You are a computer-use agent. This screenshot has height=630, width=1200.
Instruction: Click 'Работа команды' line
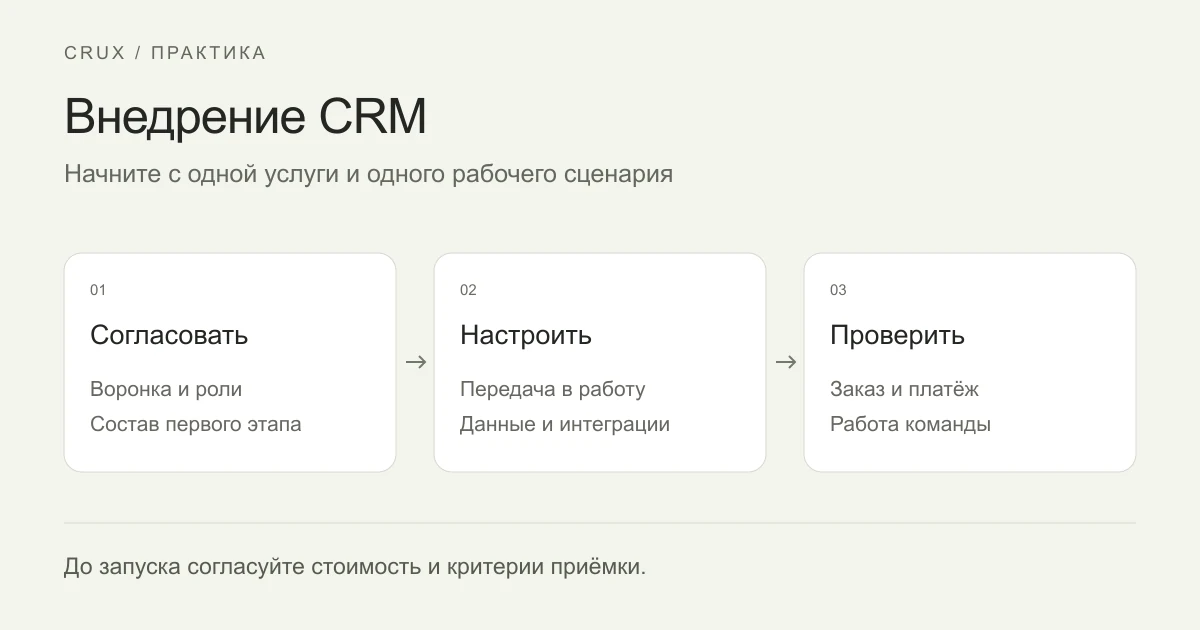(x=910, y=424)
